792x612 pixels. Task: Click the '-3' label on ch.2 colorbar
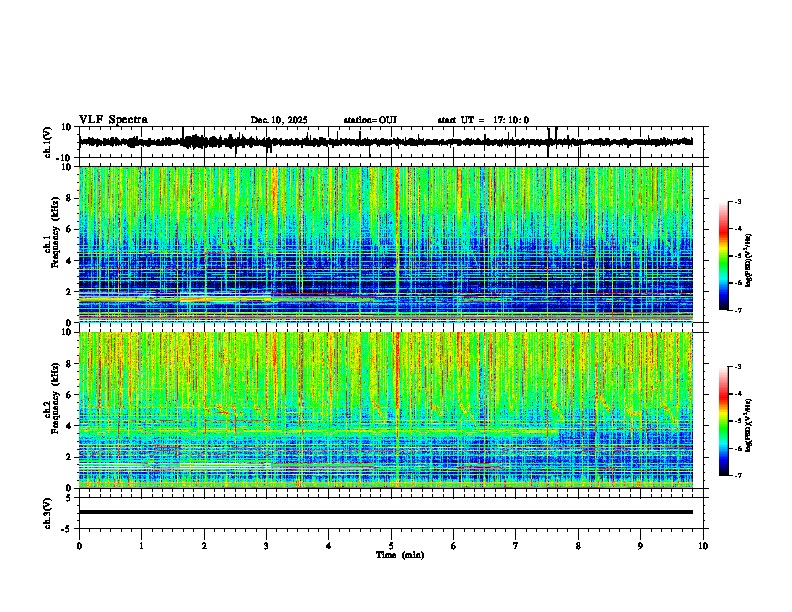click(738, 367)
